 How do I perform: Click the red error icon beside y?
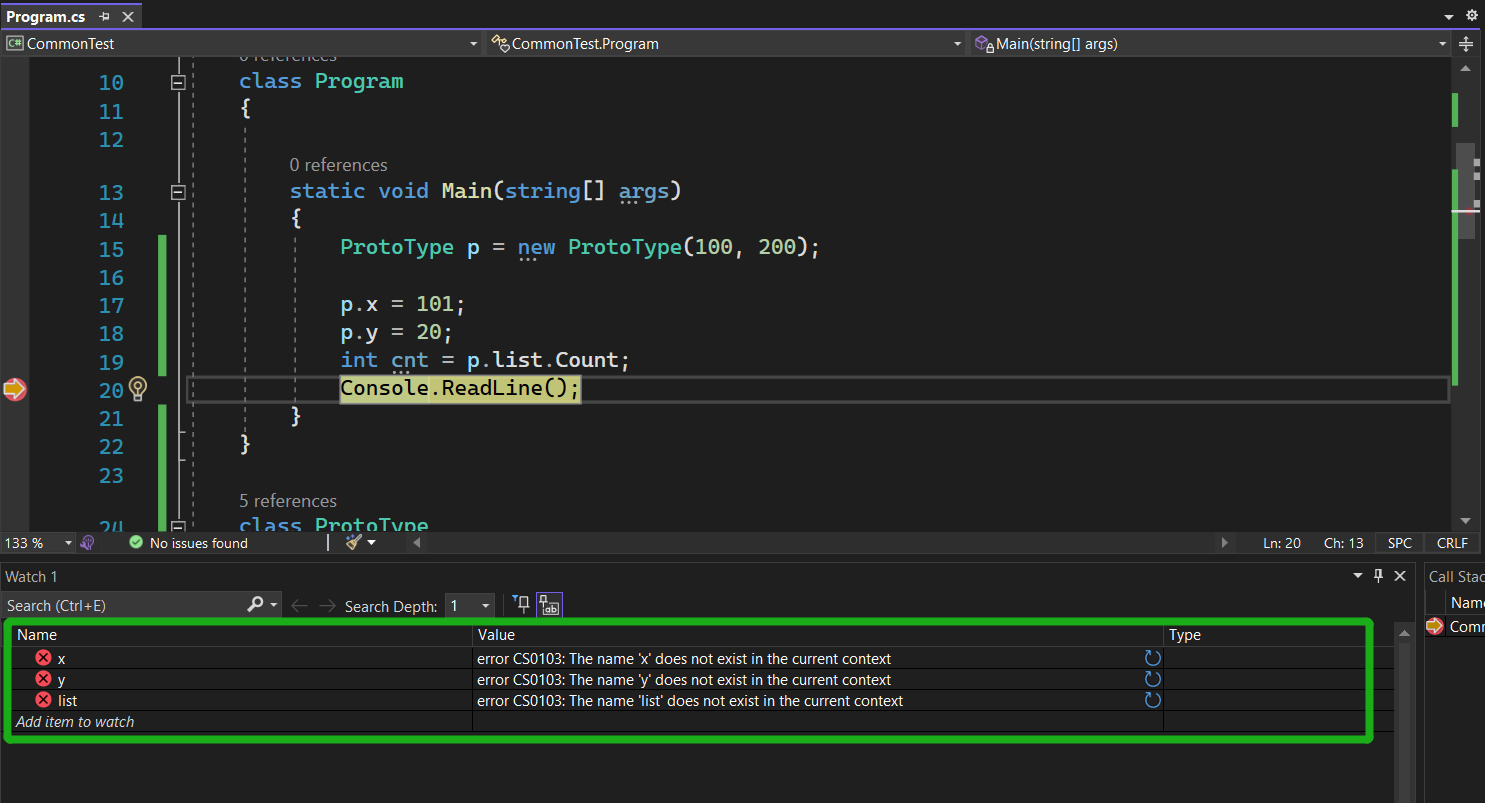[x=44, y=679]
